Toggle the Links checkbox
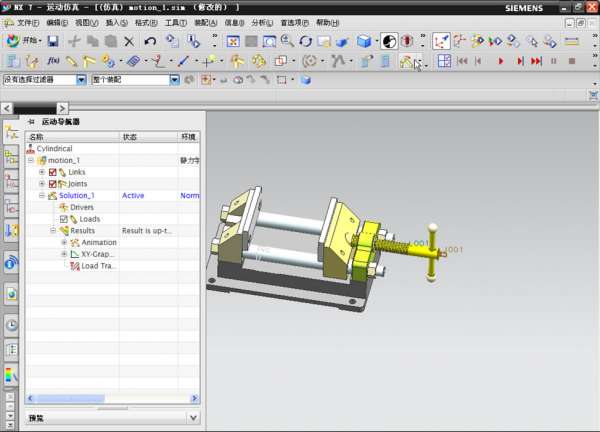Image resolution: width=600 pixels, height=432 pixels. [x=53, y=172]
